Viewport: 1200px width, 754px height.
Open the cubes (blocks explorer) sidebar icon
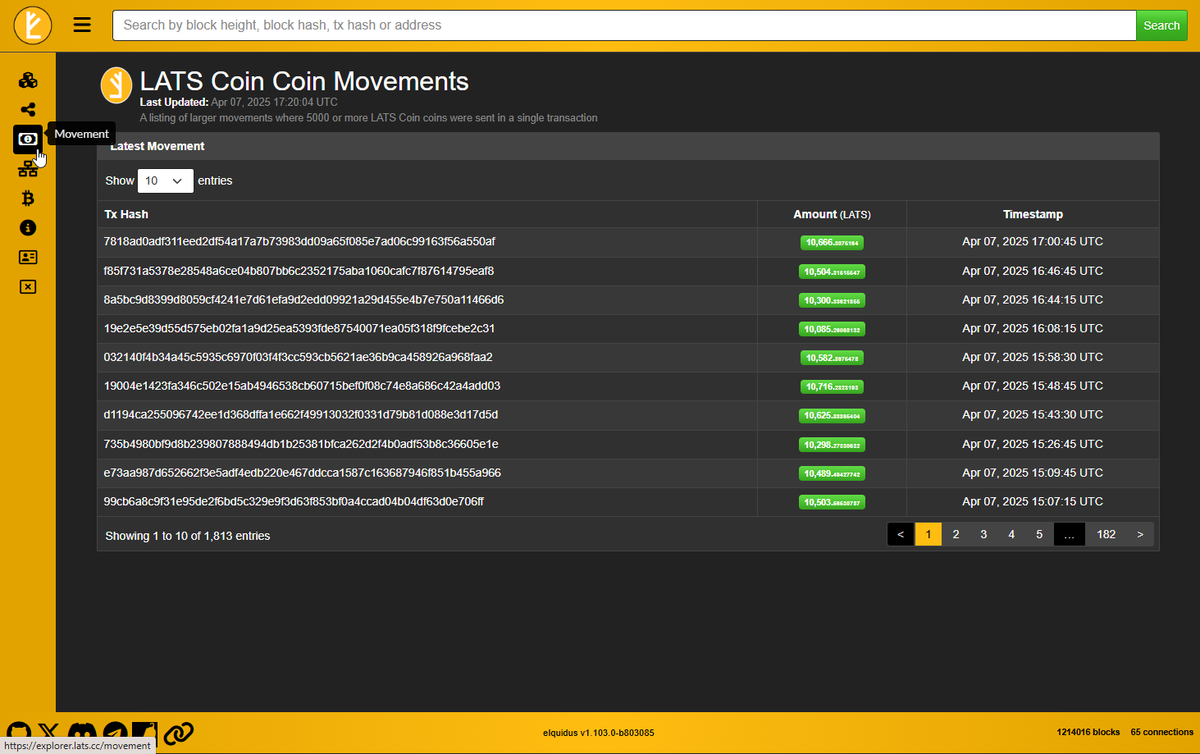28,80
